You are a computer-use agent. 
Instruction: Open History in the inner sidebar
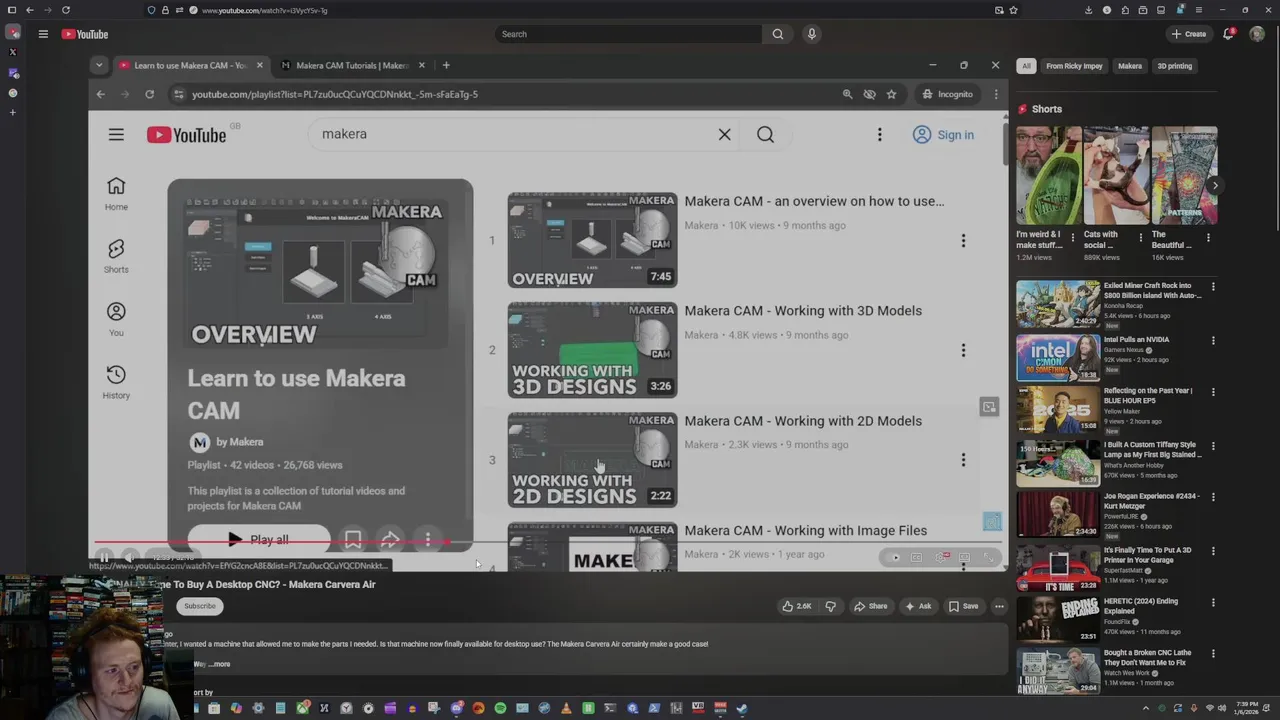116,382
